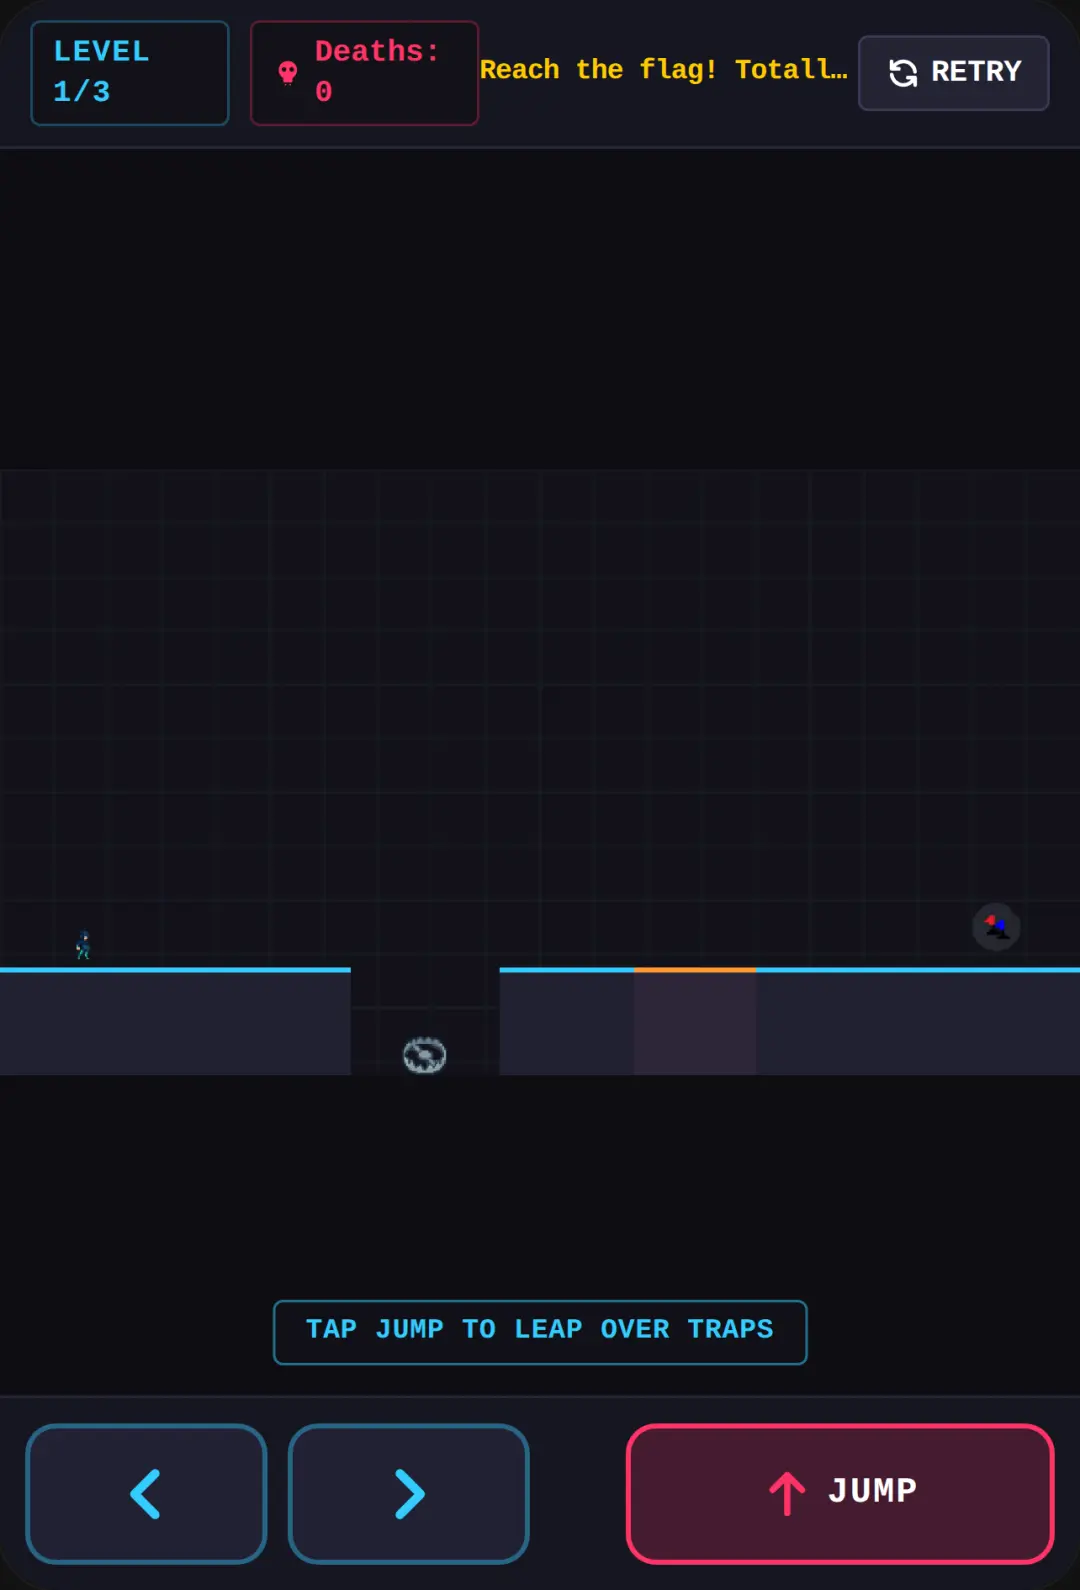Click the orange-topped platform segment
Image resolution: width=1080 pixels, height=1590 pixels.
pos(695,1020)
